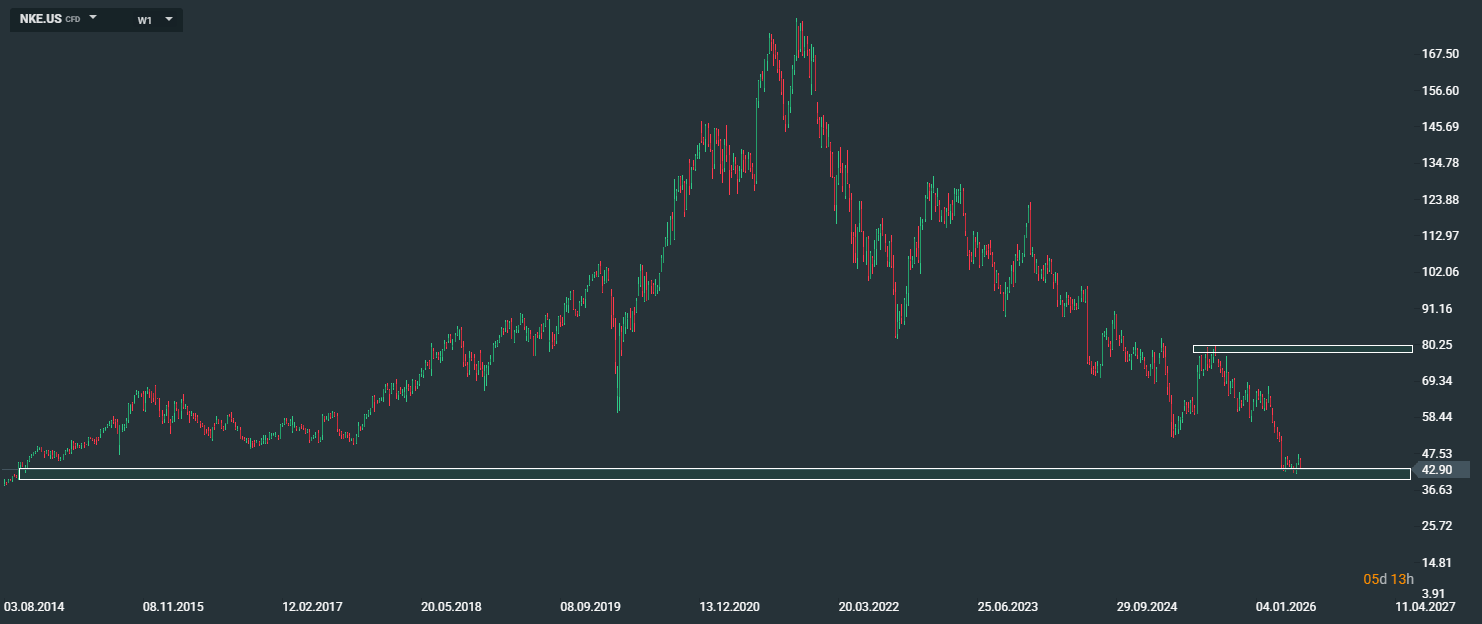Click the NKE.US instrument name
The image size is (1482, 624).
(x=41, y=19)
